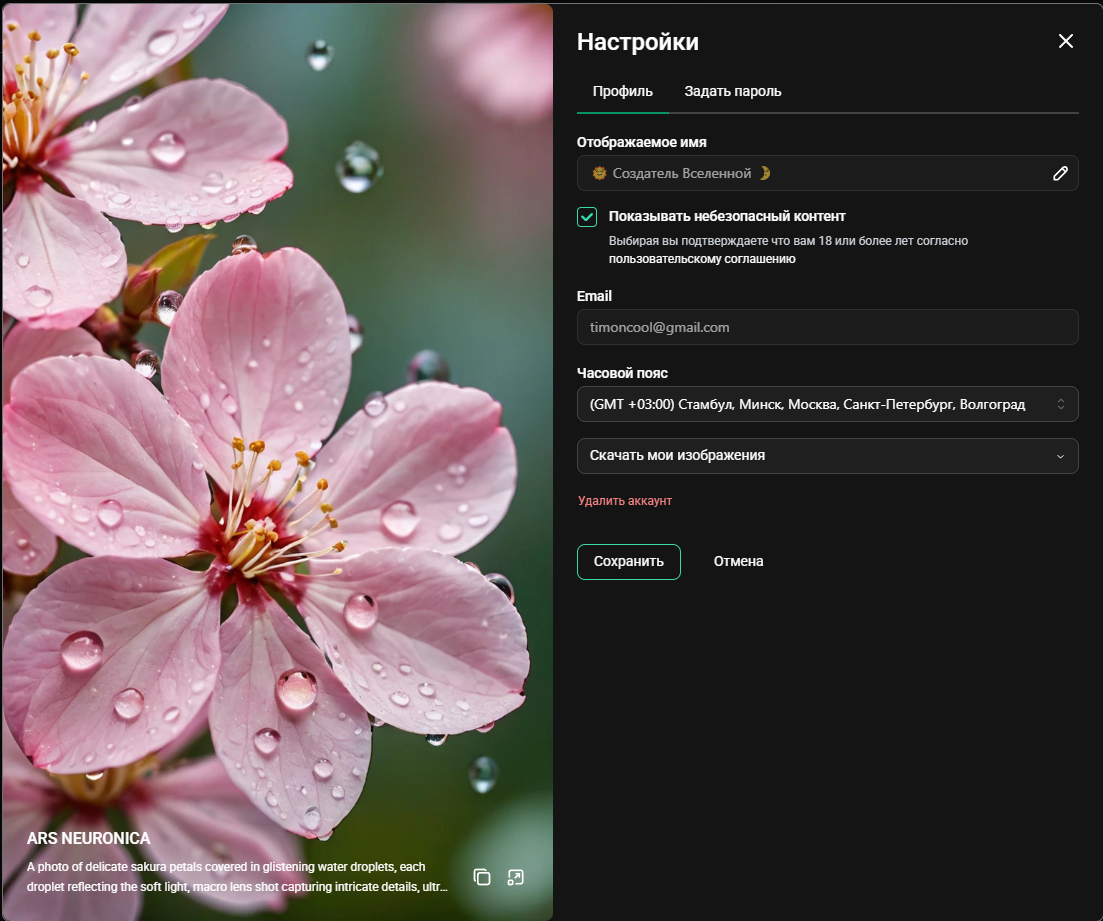The image size is (1103, 921).
Task: Click the 18+ user agreement notice text
Action: pyautogui.click(x=788, y=250)
